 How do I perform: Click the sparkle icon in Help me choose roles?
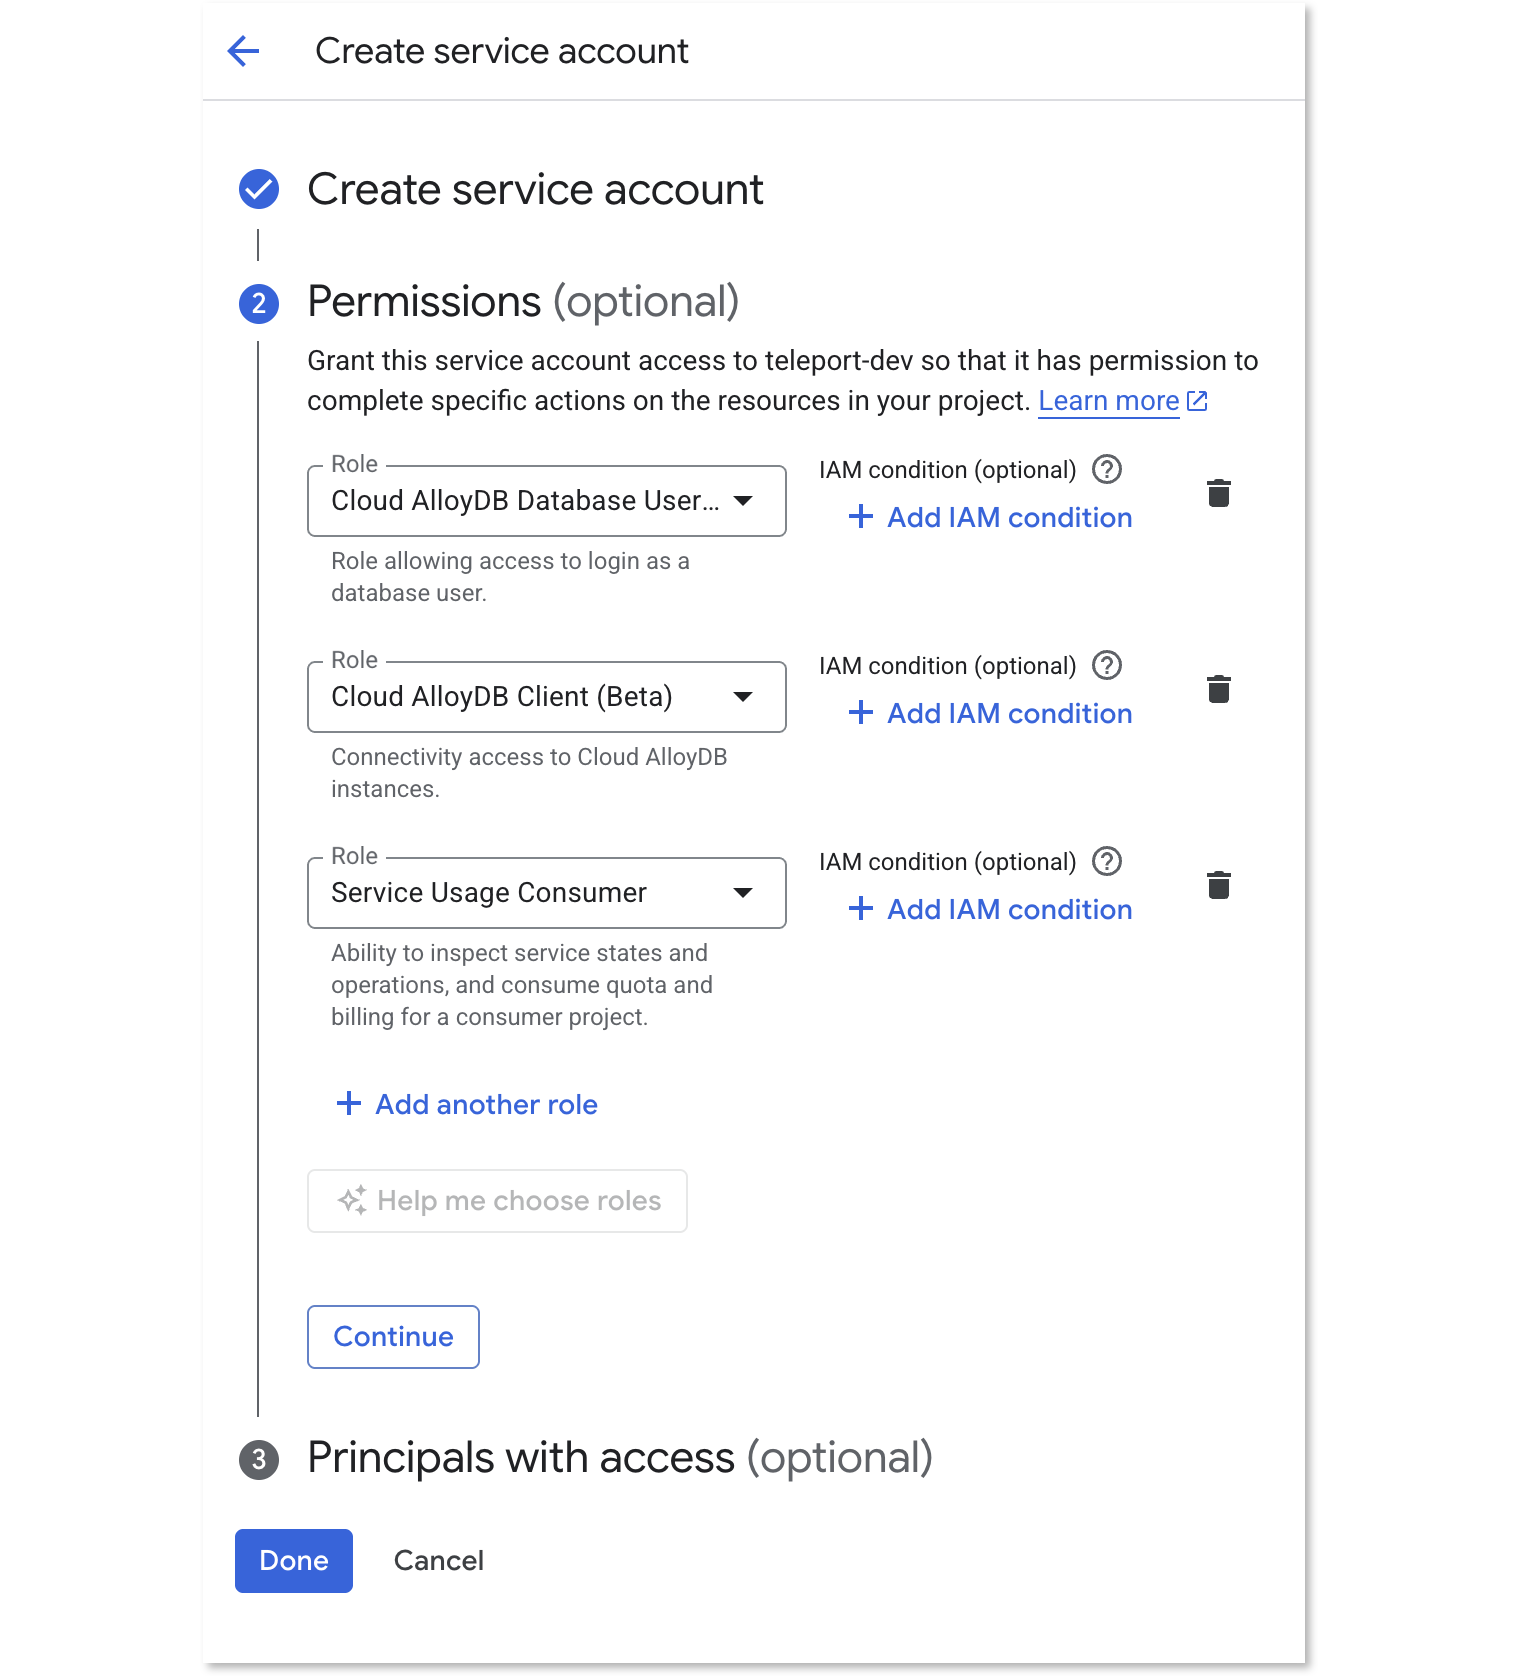351,1200
